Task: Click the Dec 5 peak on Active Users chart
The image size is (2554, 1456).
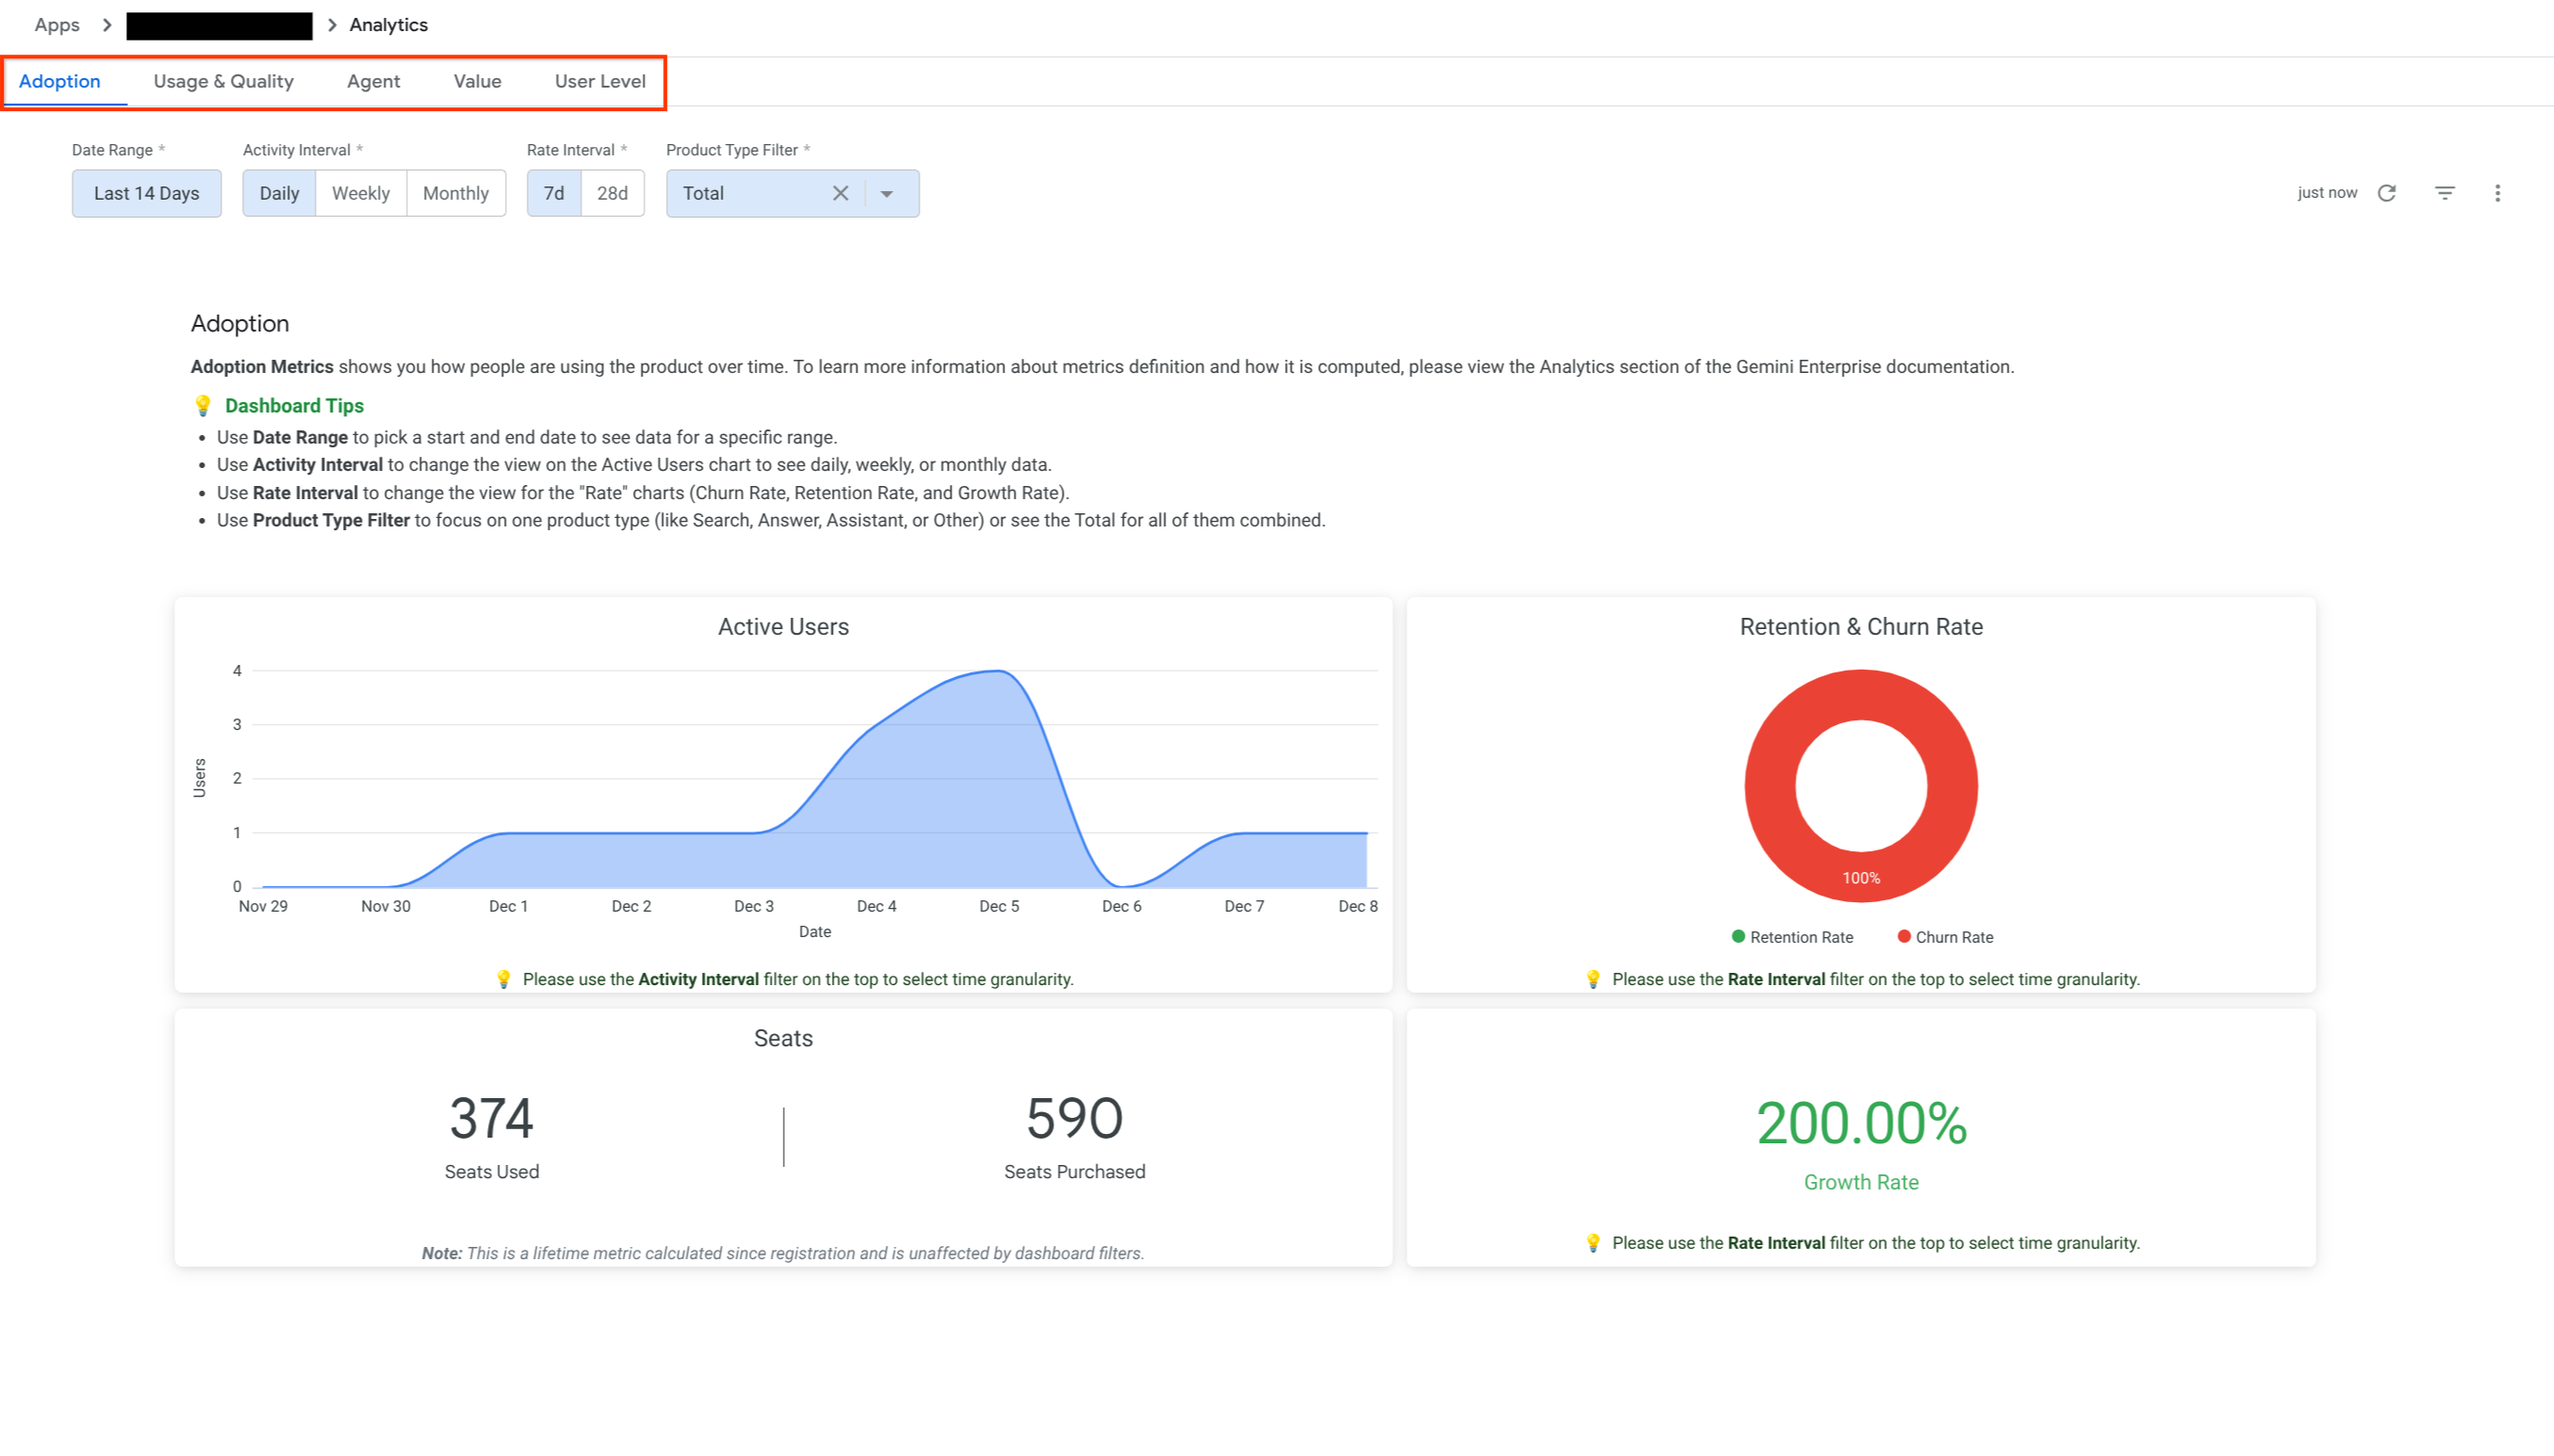Action: tap(999, 672)
